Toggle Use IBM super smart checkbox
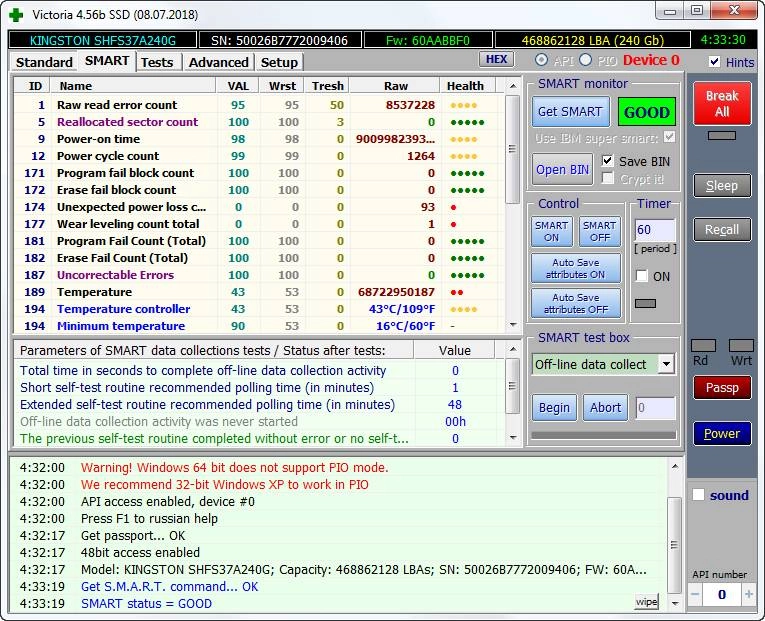The image size is (765, 621). [x=669, y=137]
